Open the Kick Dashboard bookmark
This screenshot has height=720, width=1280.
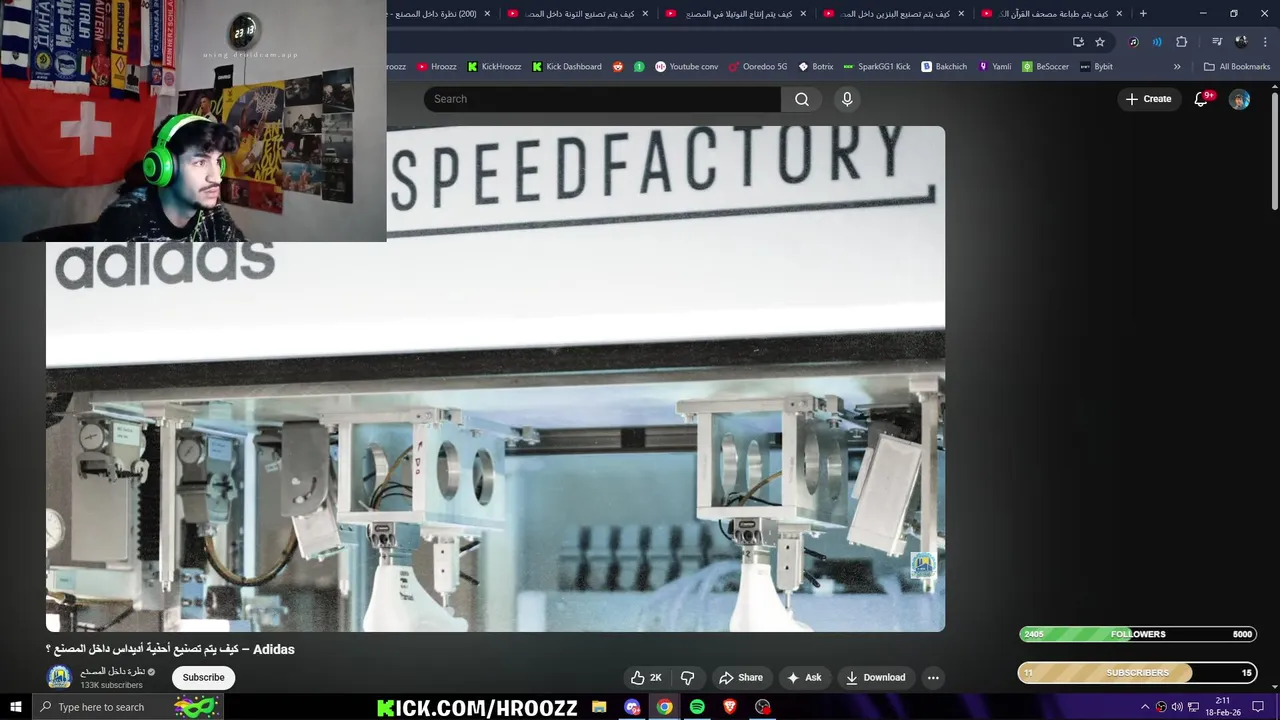(567, 67)
